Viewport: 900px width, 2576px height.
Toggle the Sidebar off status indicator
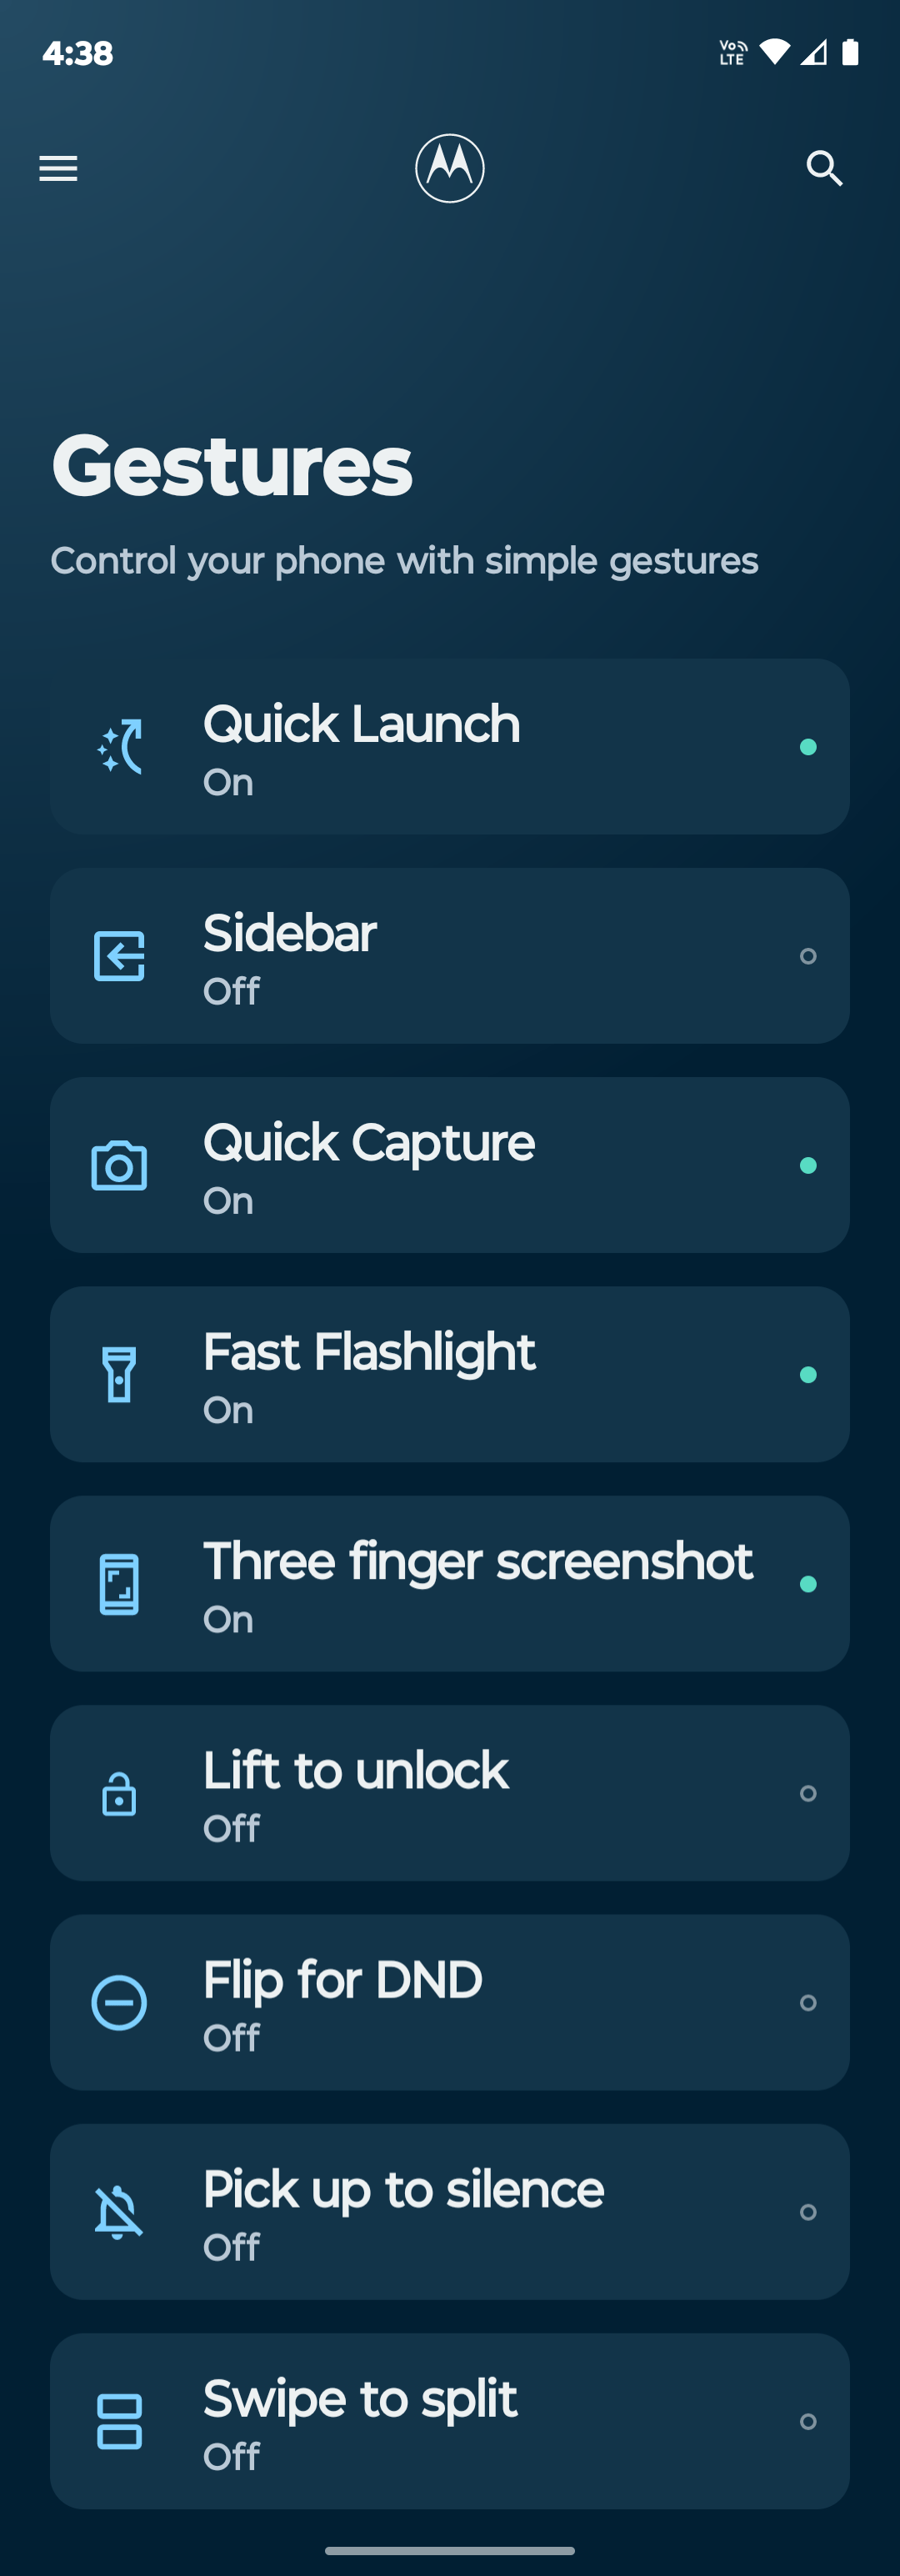point(808,956)
